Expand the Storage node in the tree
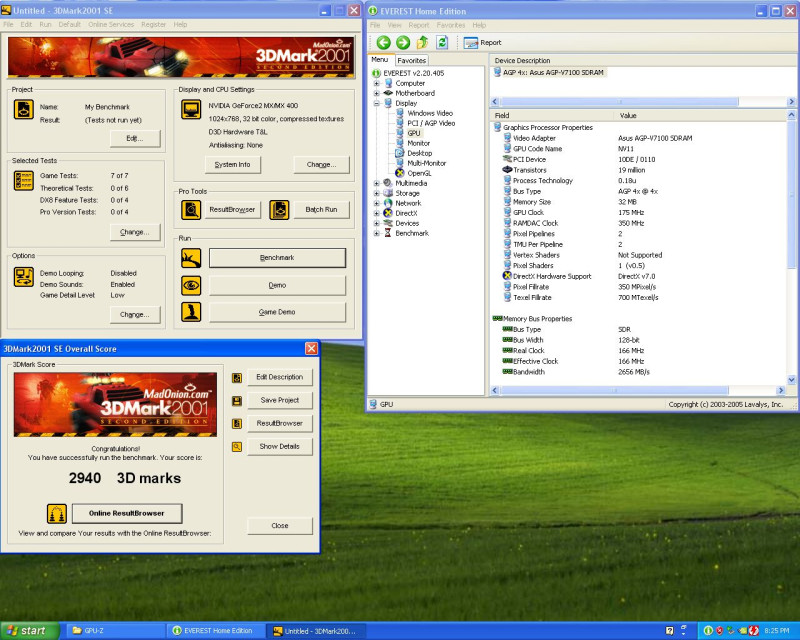The height and width of the screenshot is (640, 800). 377,193
